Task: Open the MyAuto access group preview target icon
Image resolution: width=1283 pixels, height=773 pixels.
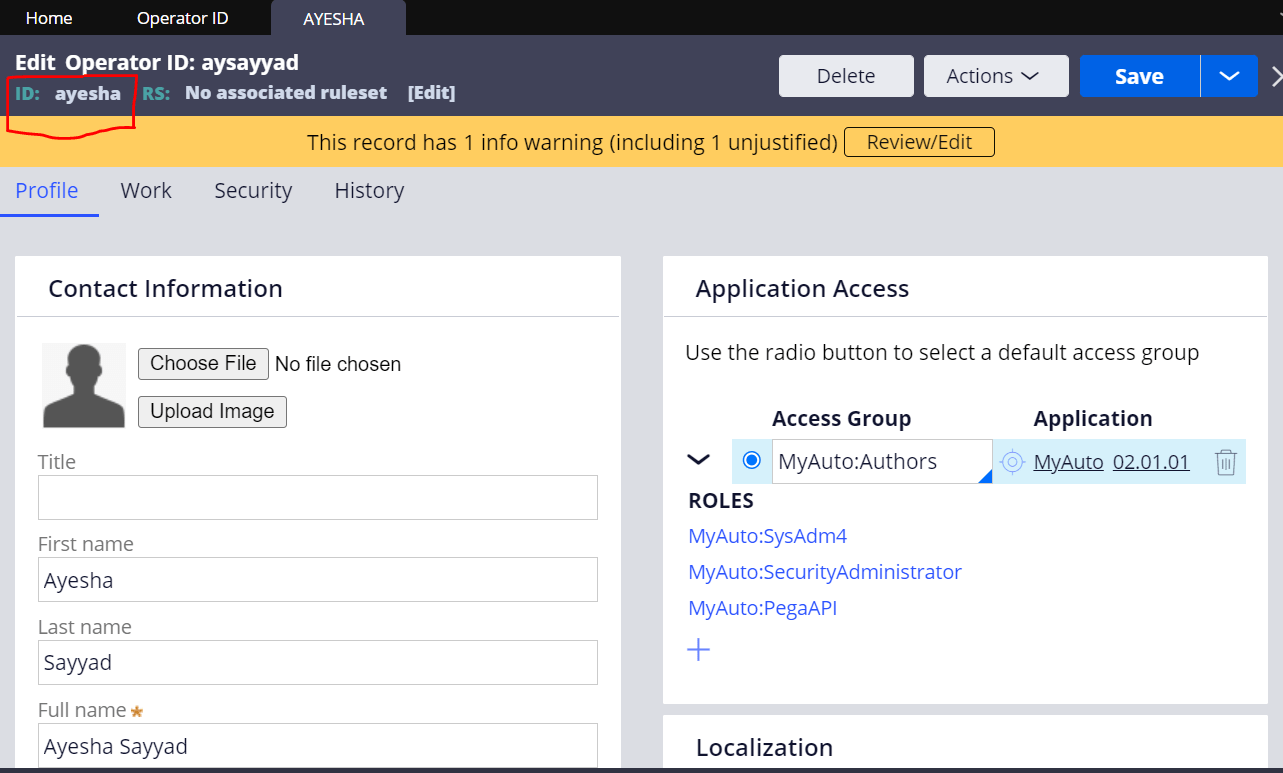Action: coord(1012,462)
